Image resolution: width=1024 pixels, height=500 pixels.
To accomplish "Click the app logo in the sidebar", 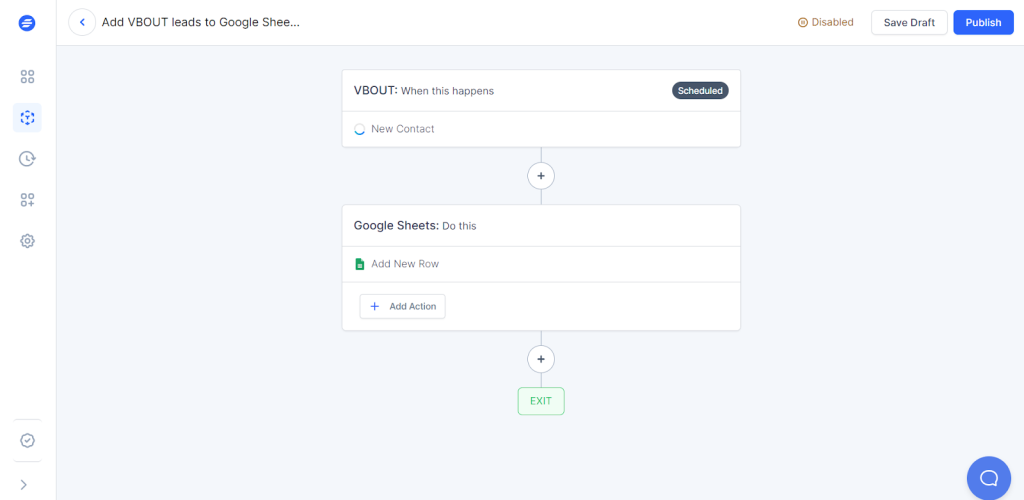I will pyautogui.click(x=27, y=23).
